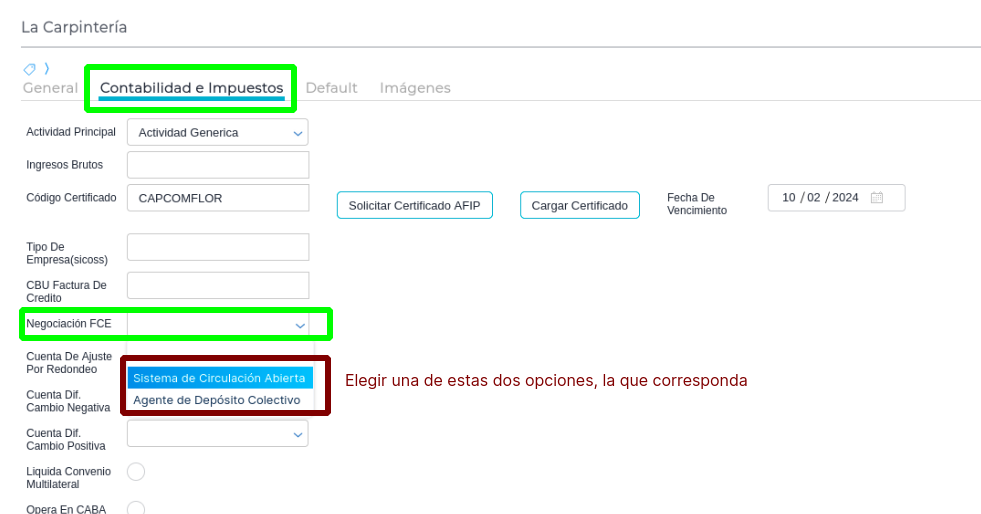Click the tag icon above General tab

(29, 69)
